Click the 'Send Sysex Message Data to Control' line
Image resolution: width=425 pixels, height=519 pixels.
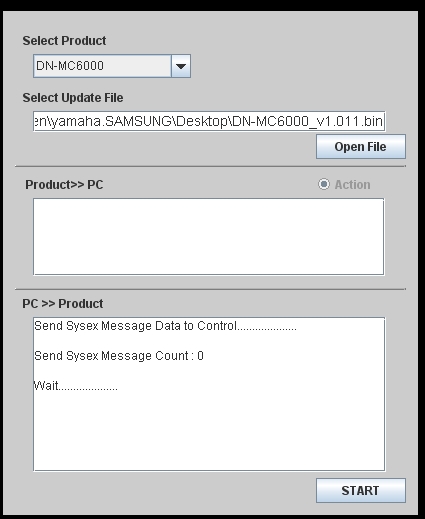pyautogui.click(x=165, y=326)
